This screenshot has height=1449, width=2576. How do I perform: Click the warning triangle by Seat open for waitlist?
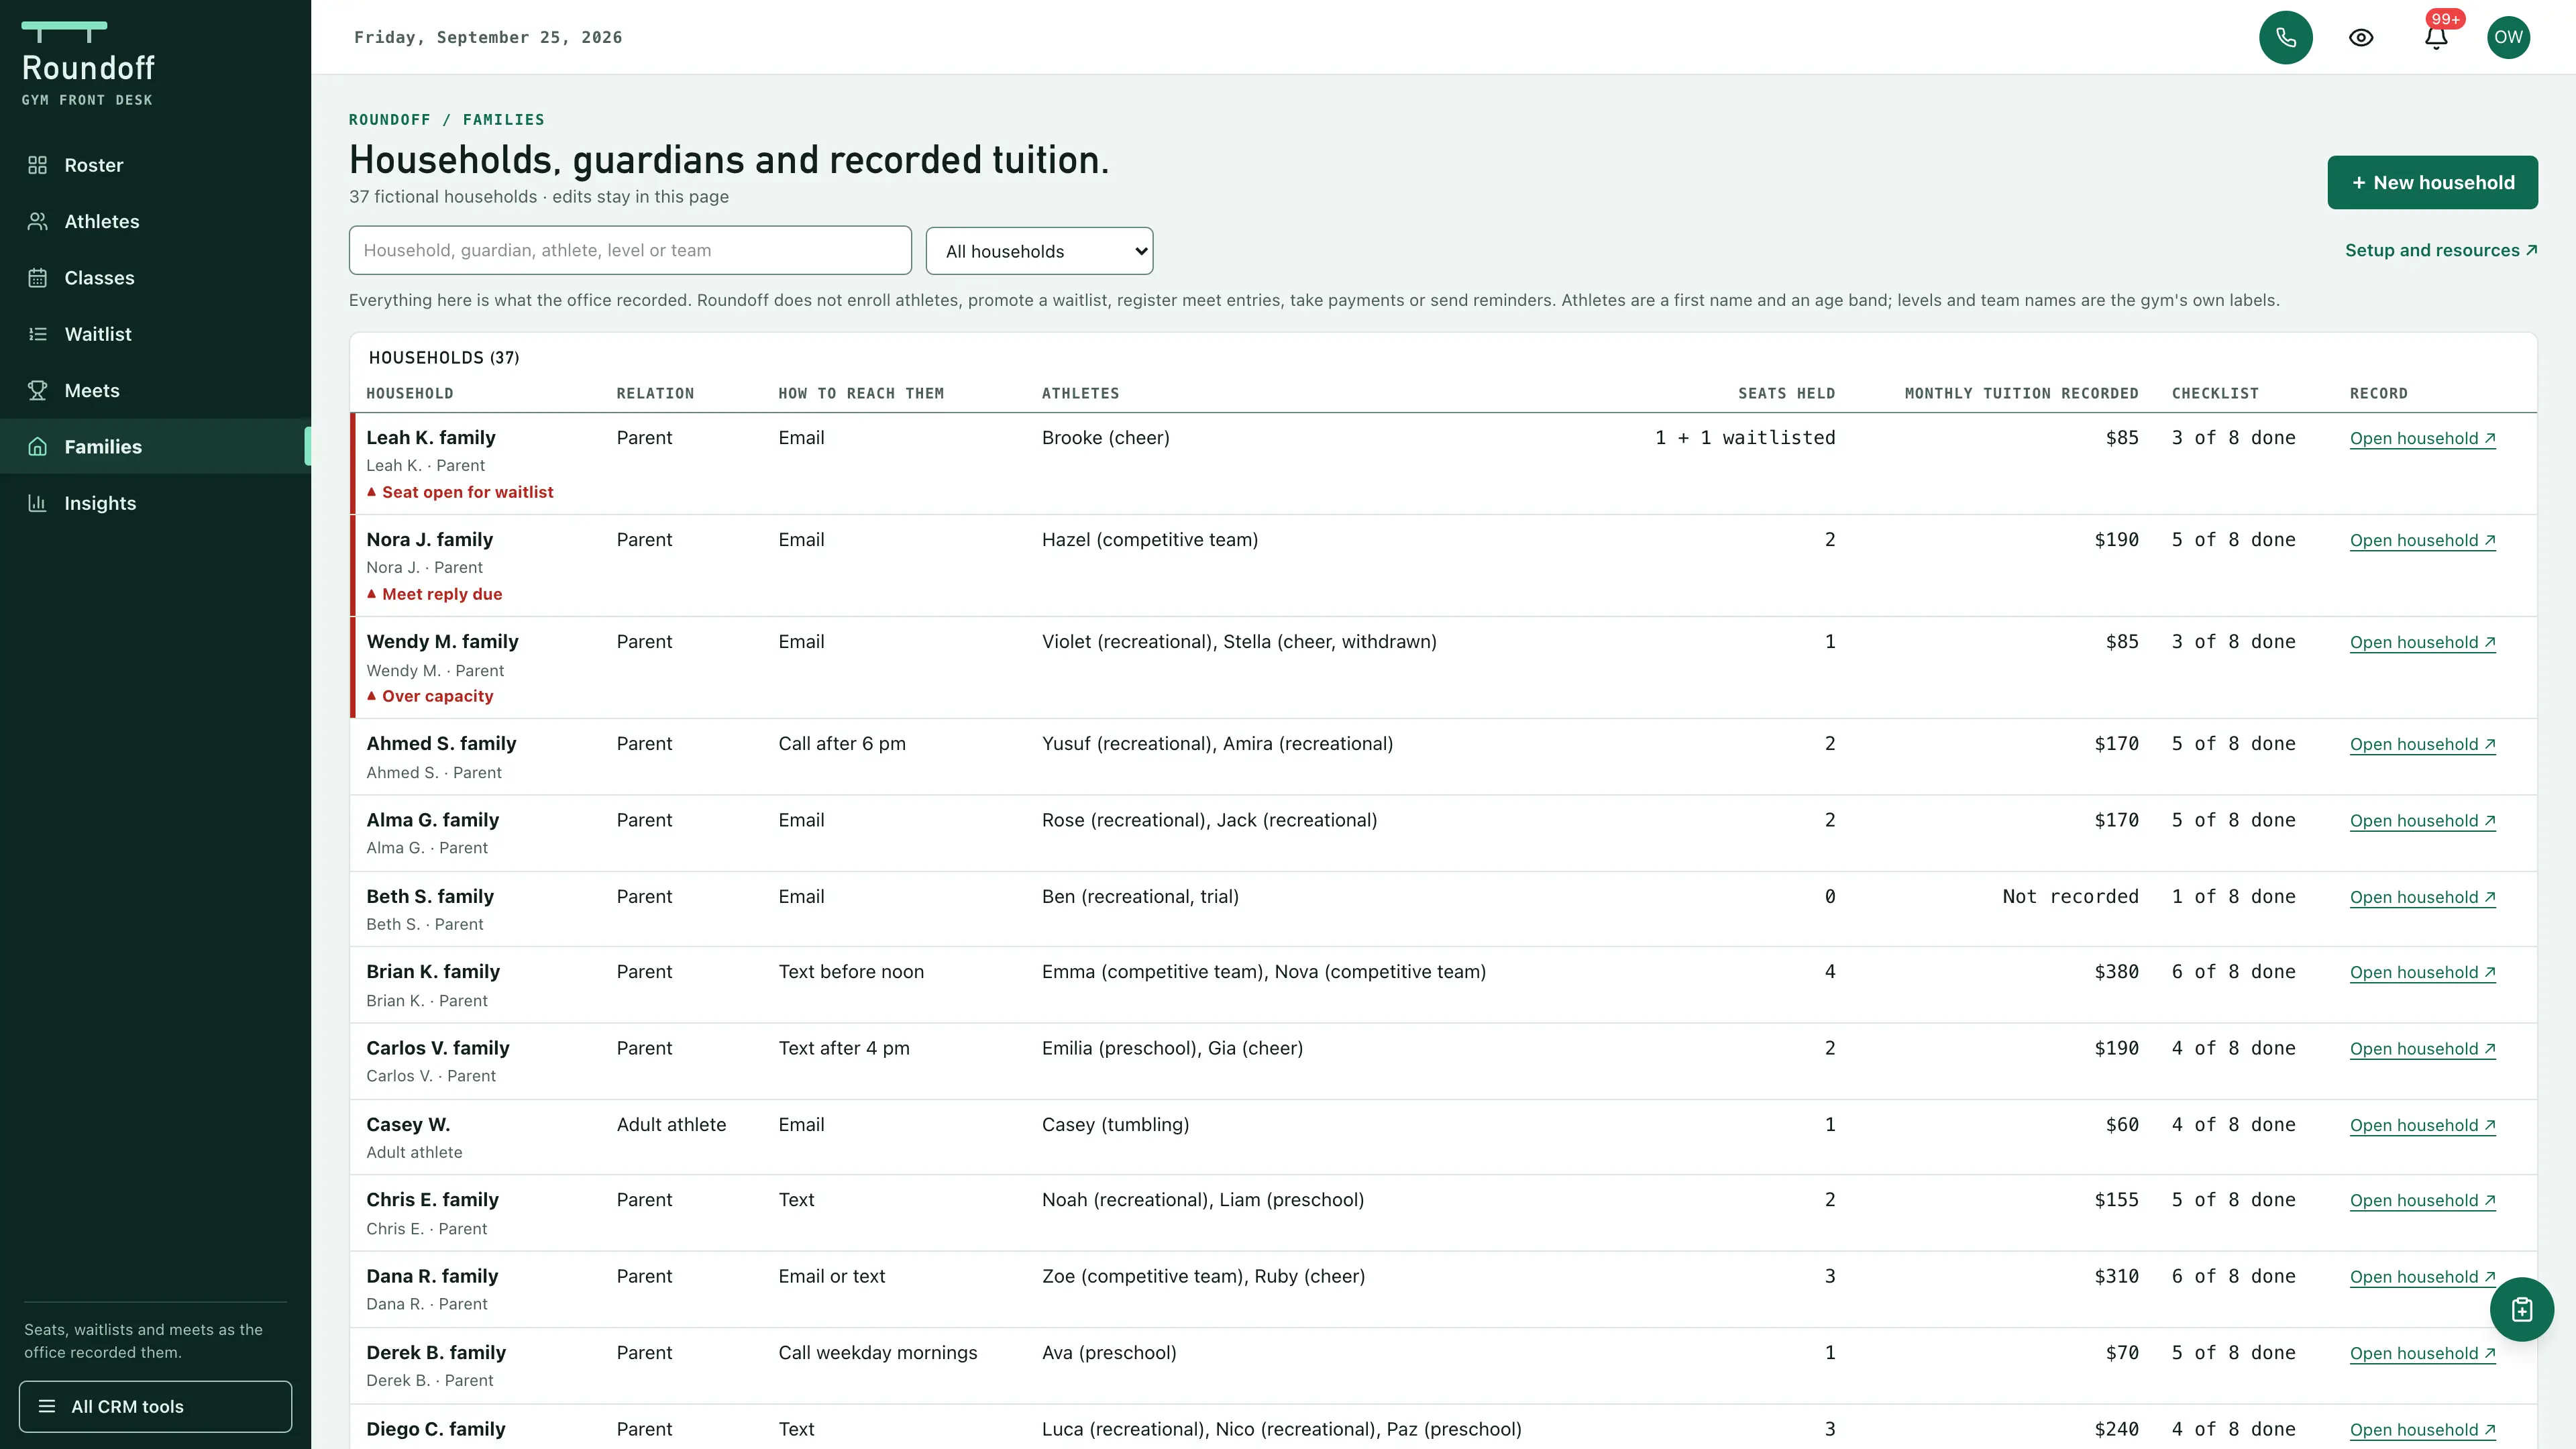click(371, 492)
